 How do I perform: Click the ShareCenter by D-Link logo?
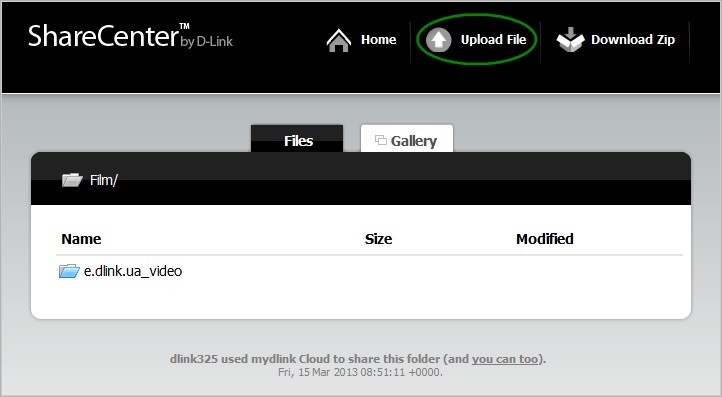pos(130,36)
